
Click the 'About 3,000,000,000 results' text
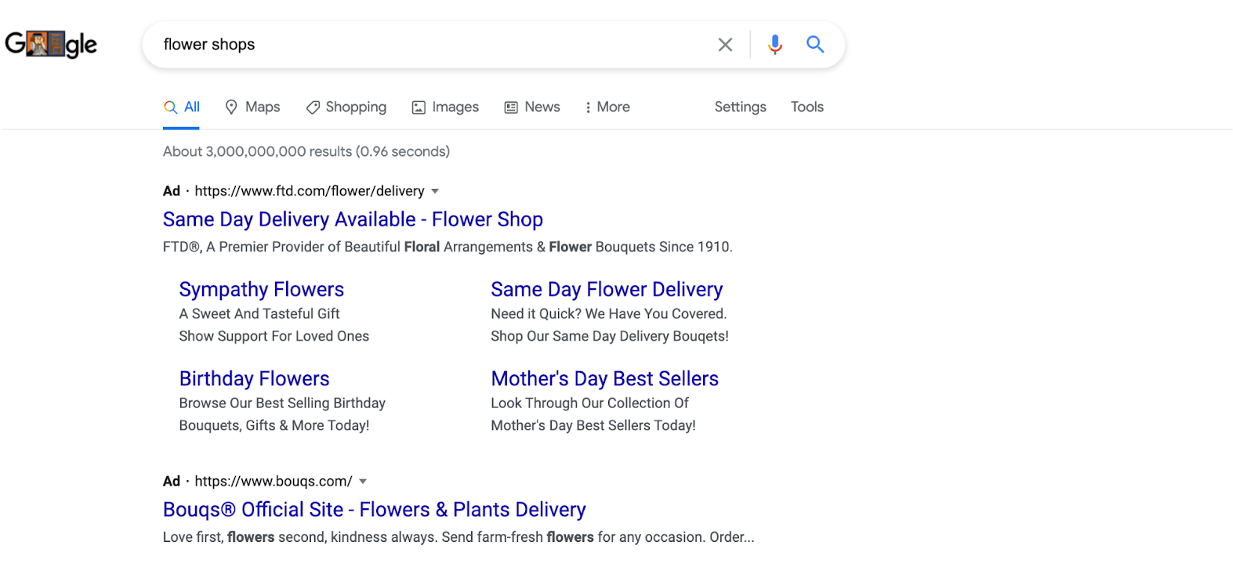click(306, 152)
